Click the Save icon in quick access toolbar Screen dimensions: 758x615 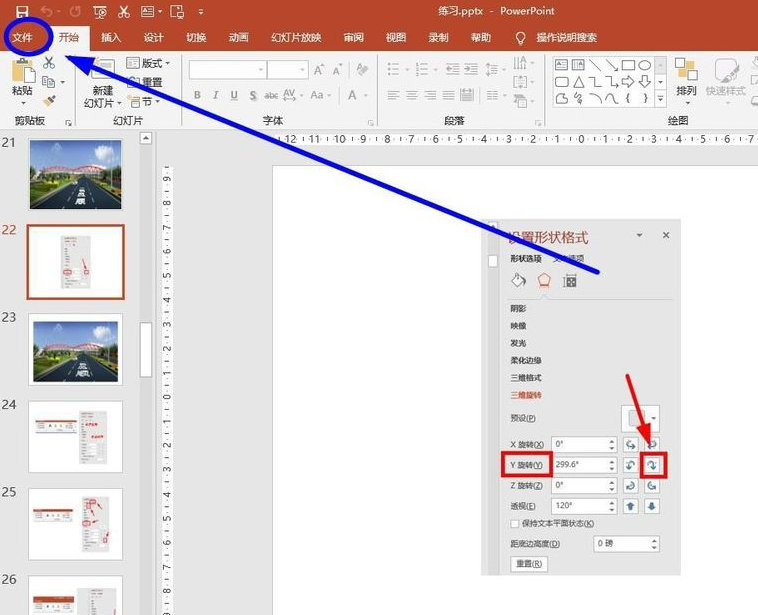(x=22, y=11)
